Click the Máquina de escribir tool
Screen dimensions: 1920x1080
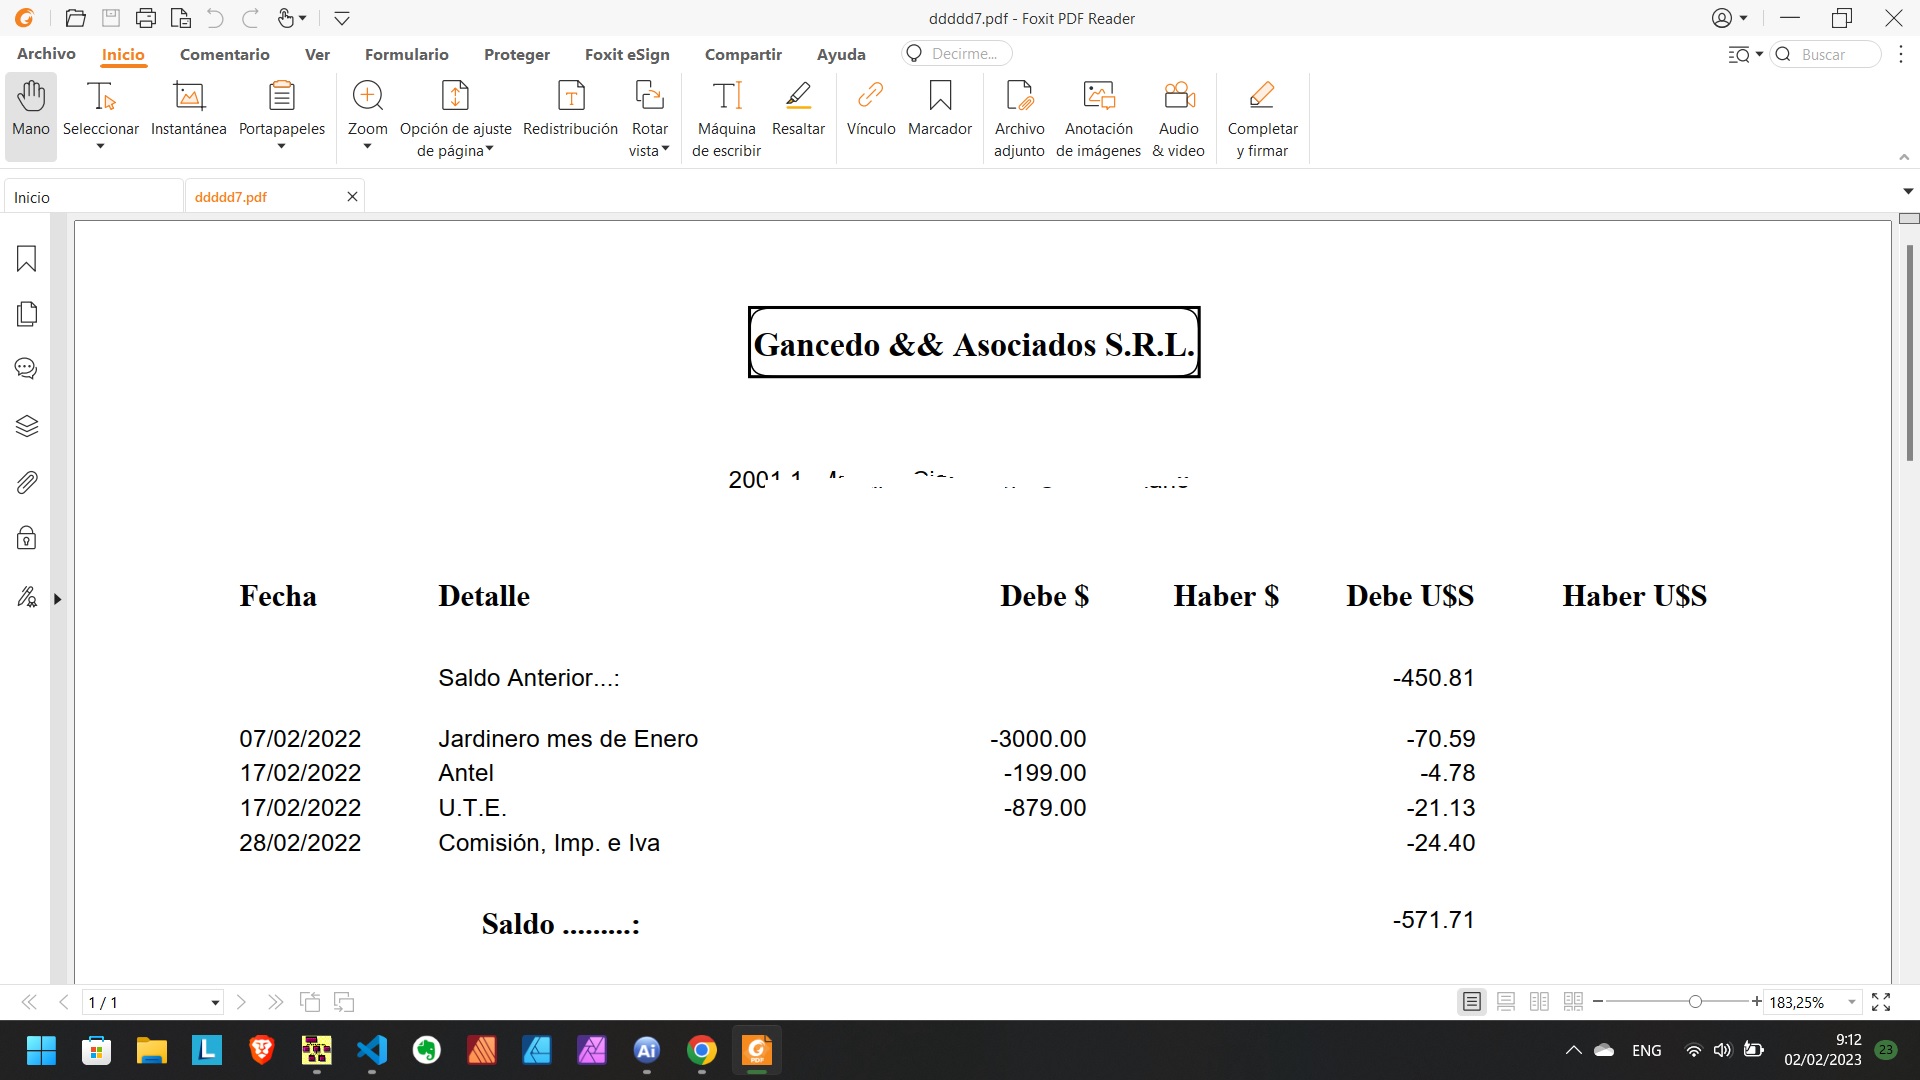coord(727,118)
